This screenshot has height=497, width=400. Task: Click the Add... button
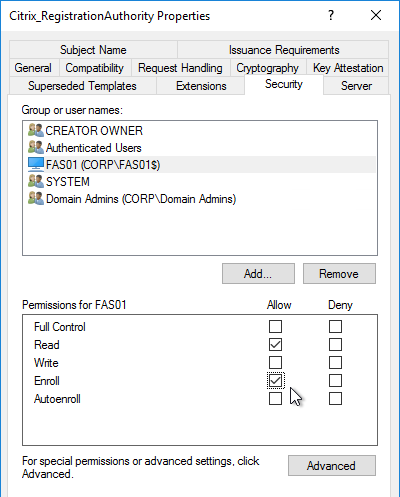(258, 274)
